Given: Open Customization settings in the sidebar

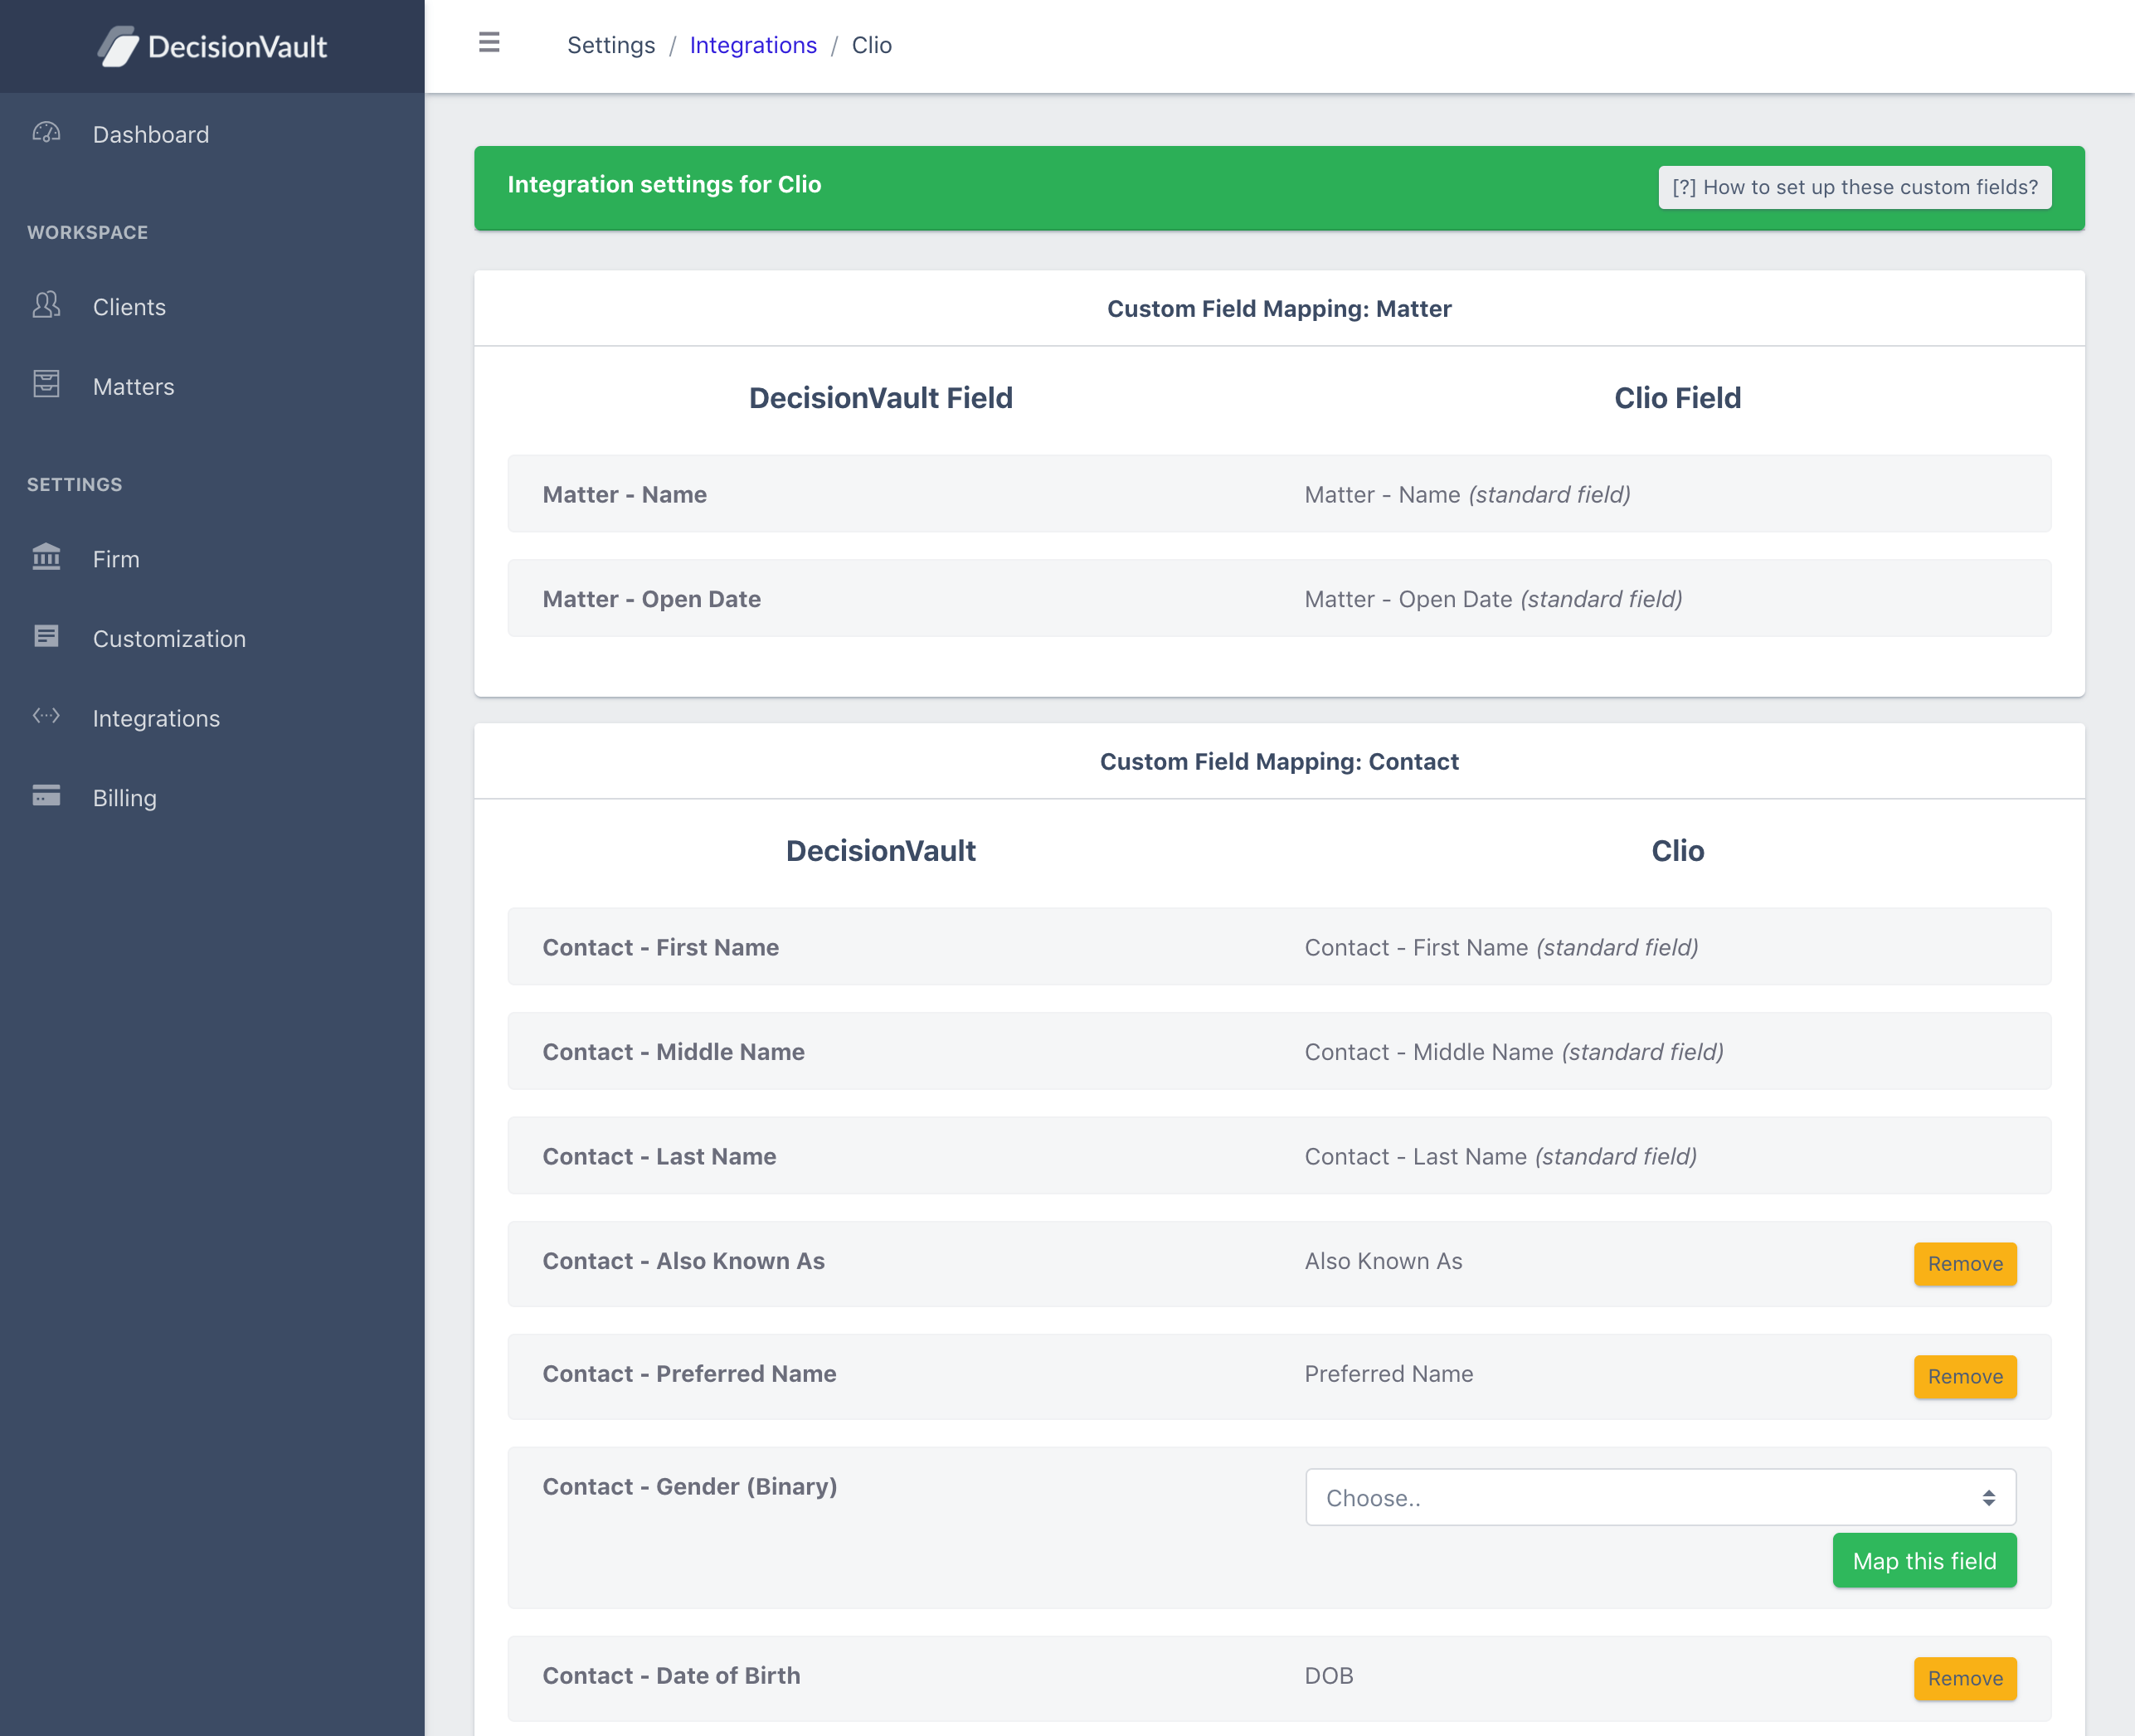Looking at the screenshot, I should pyautogui.click(x=169, y=639).
